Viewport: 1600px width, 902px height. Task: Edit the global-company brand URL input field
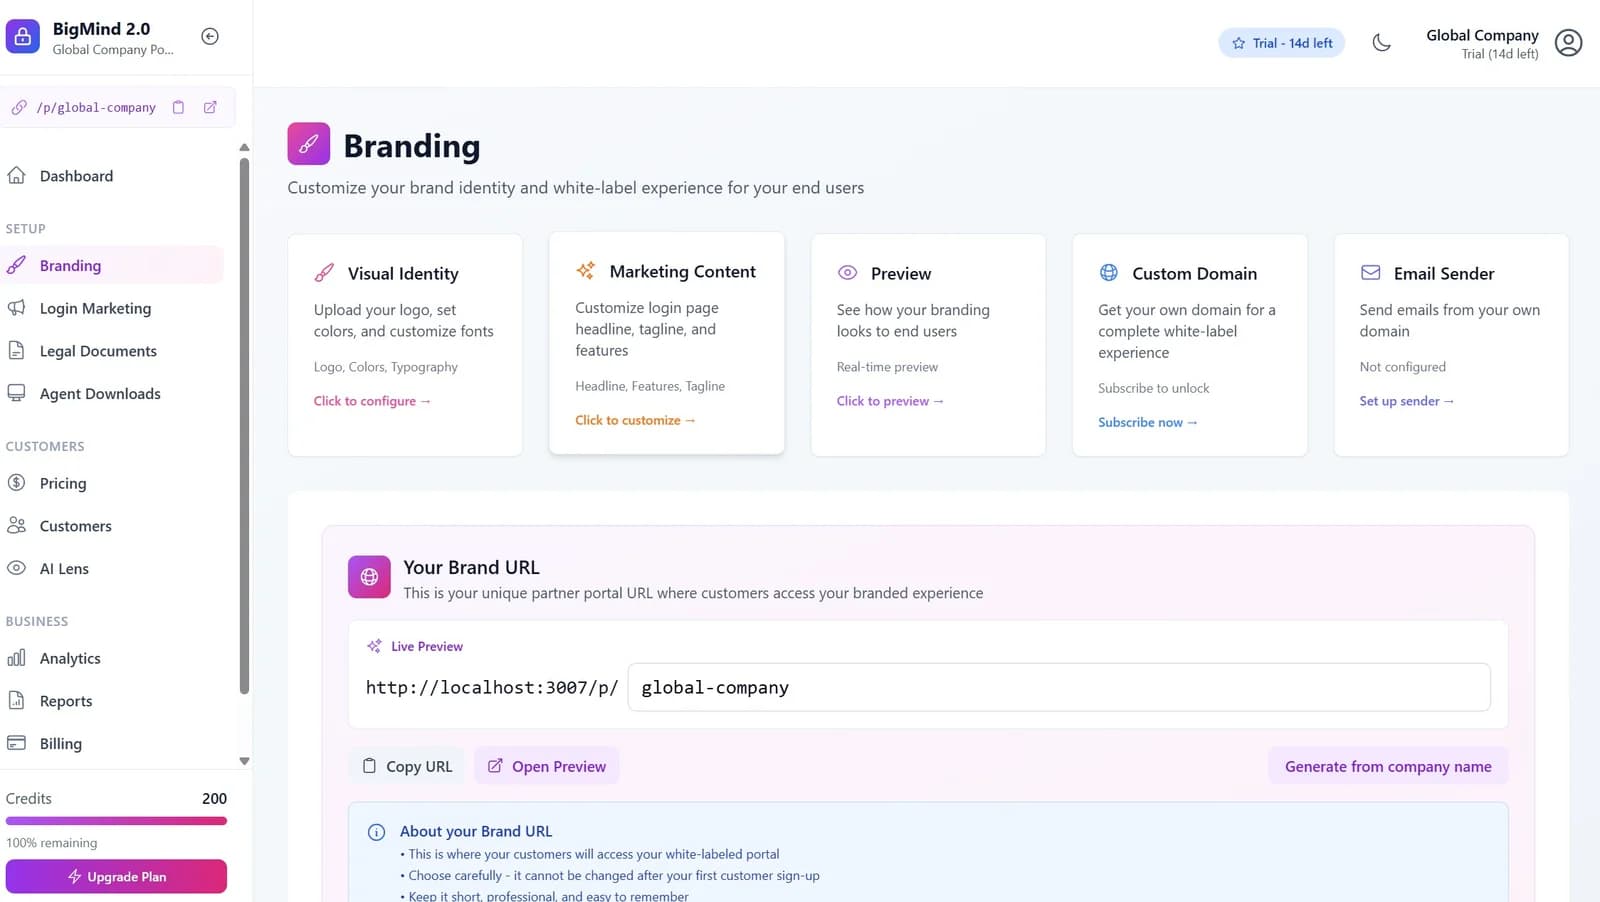(x=1059, y=687)
